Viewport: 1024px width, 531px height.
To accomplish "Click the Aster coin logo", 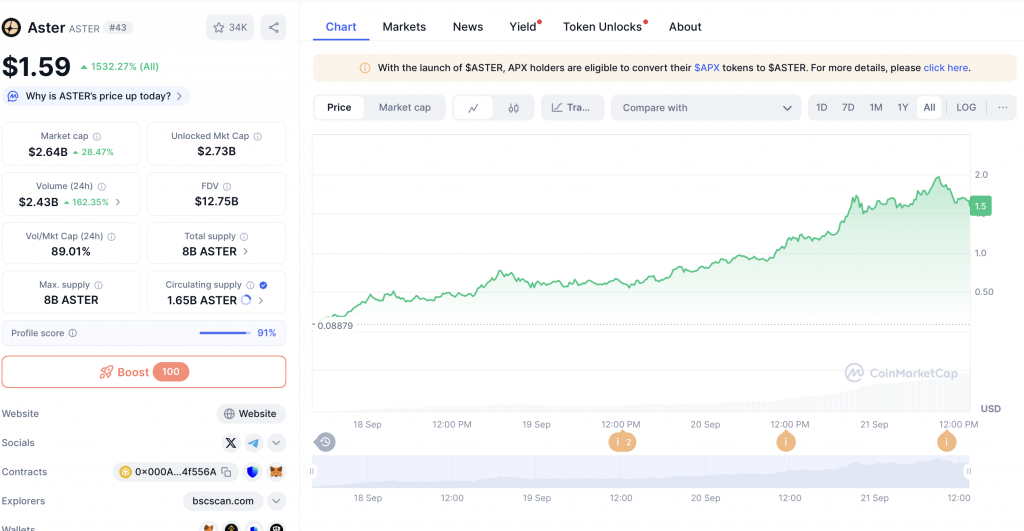I will [11, 27].
